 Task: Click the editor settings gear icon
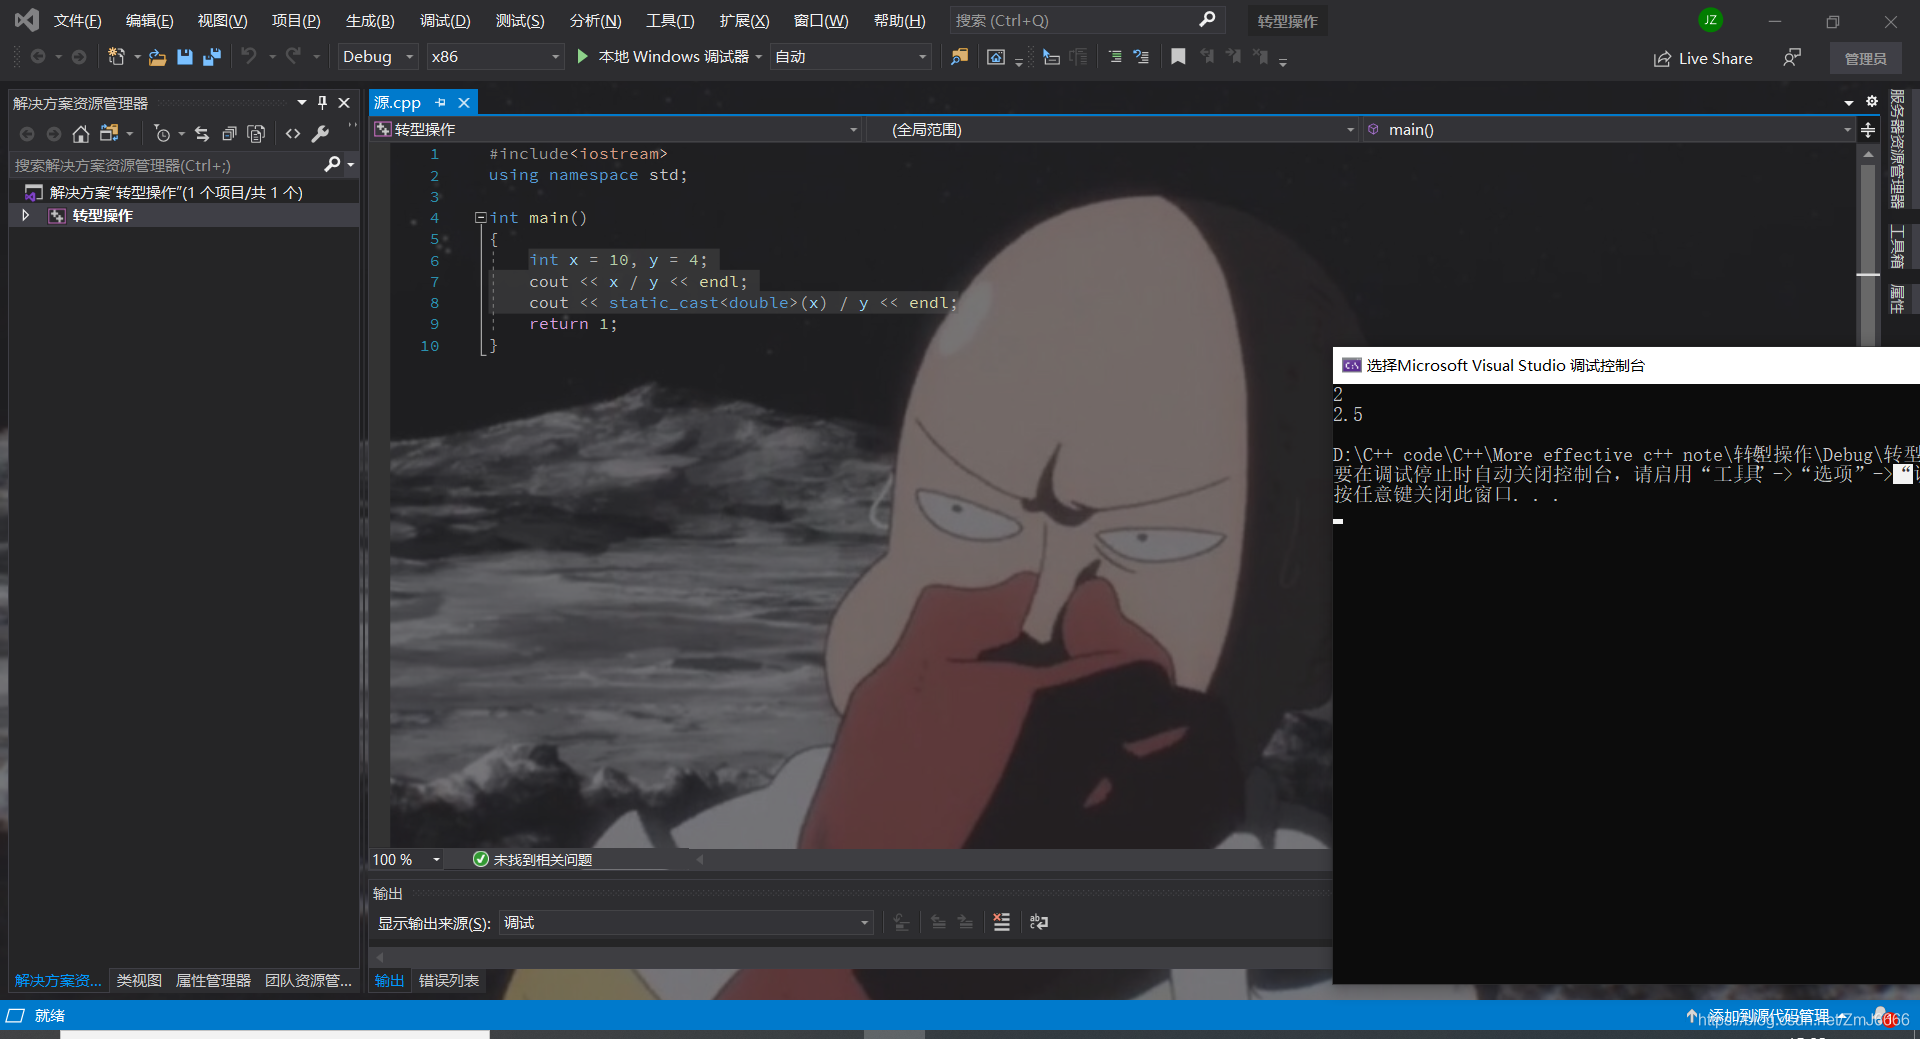[1872, 102]
